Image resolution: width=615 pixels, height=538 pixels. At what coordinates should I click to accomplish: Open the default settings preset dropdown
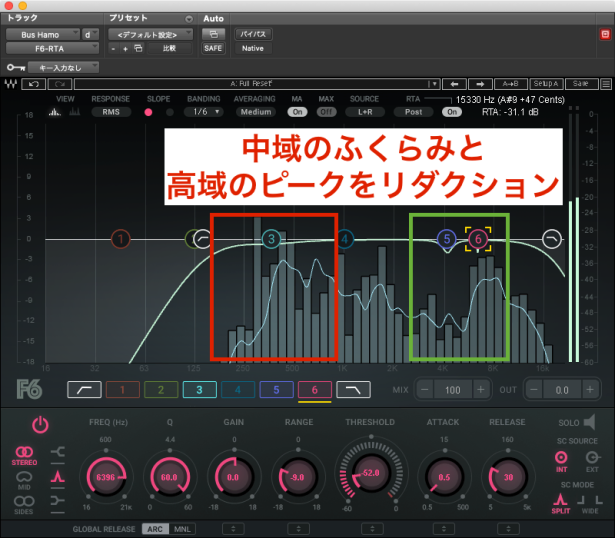(x=151, y=35)
